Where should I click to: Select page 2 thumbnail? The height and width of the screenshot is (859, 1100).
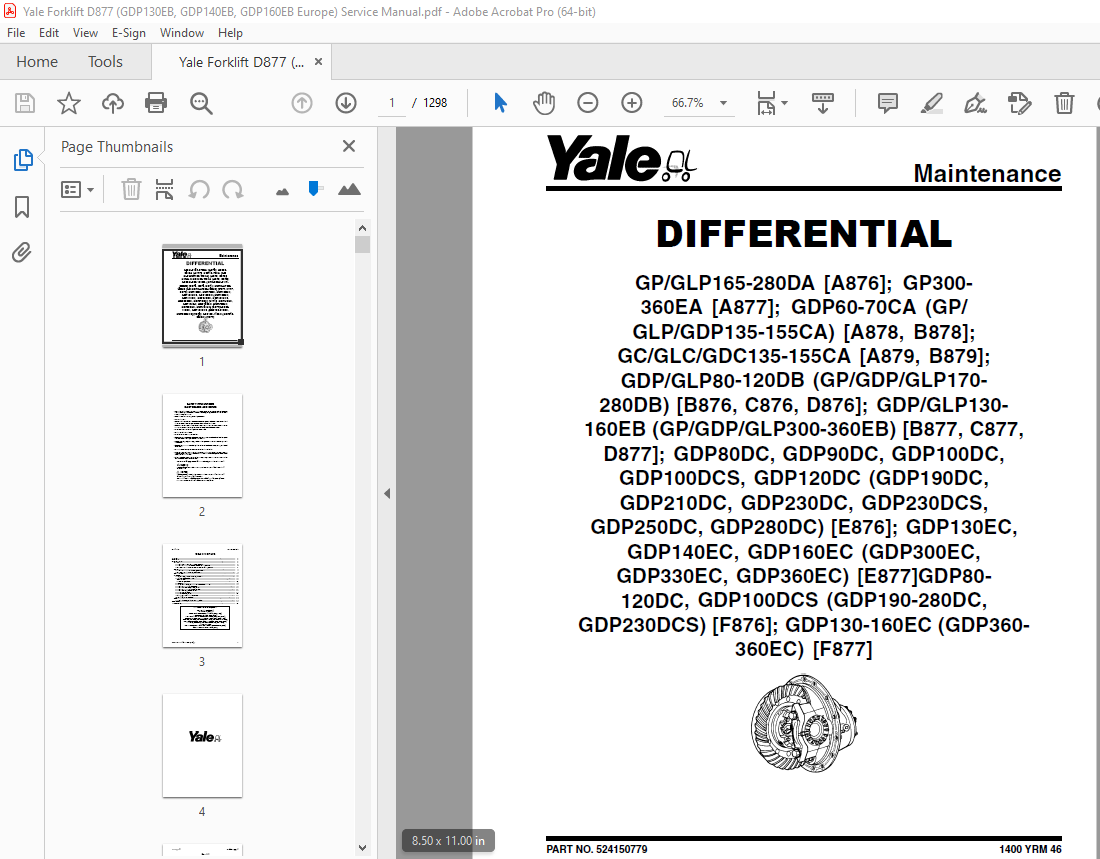click(x=202, y=446)
